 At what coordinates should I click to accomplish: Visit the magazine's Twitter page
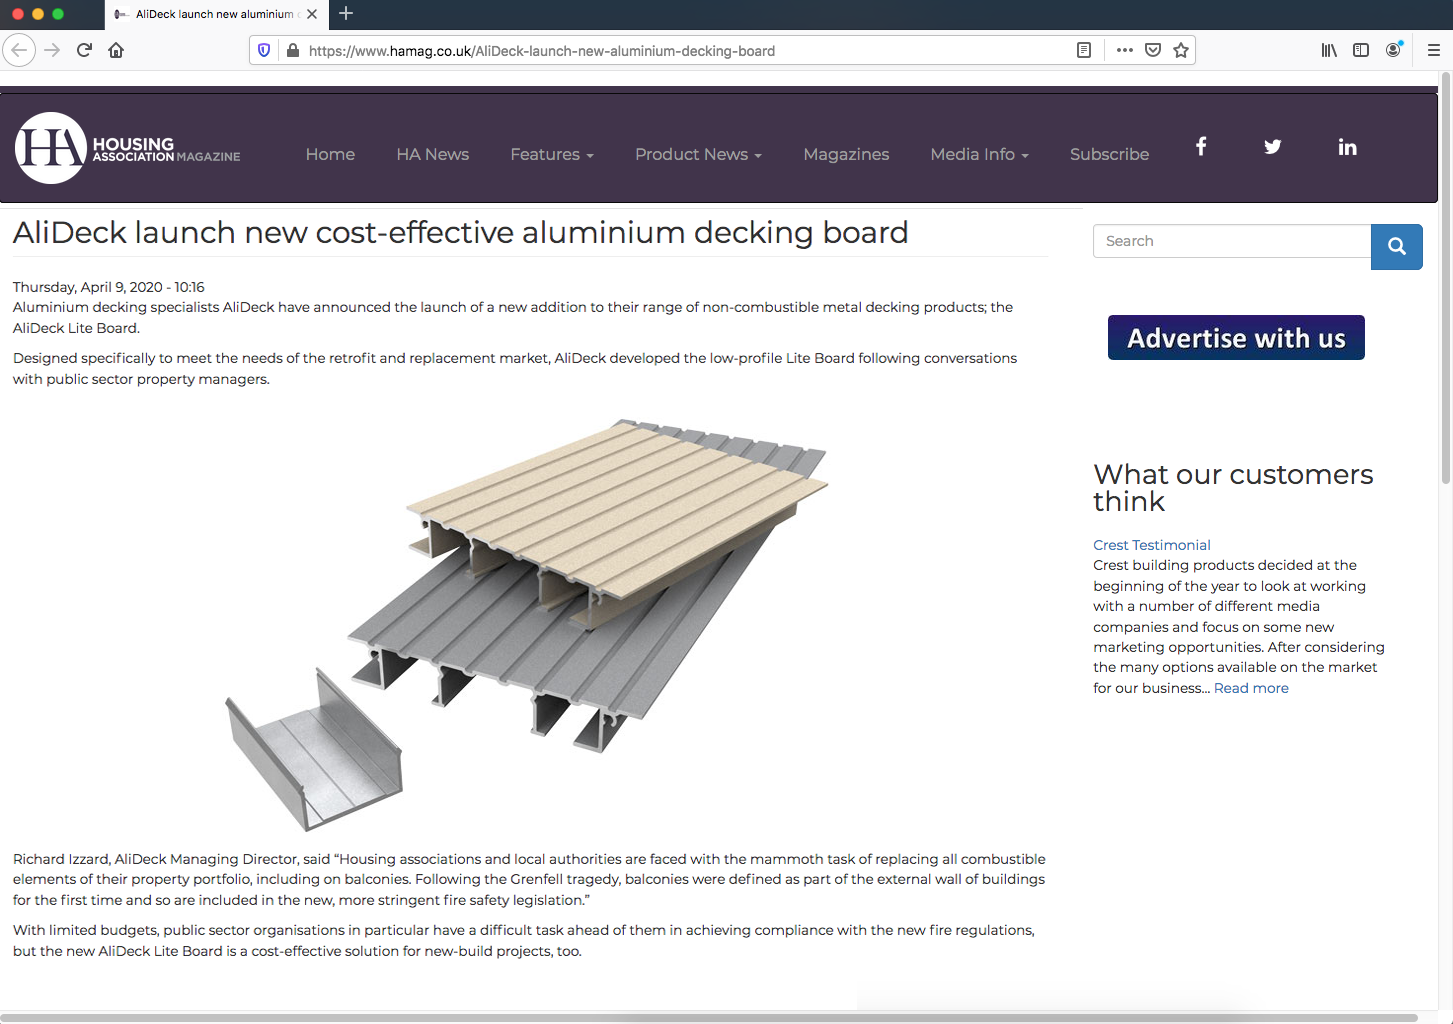pyautogui.click(x=1272, y=147)
